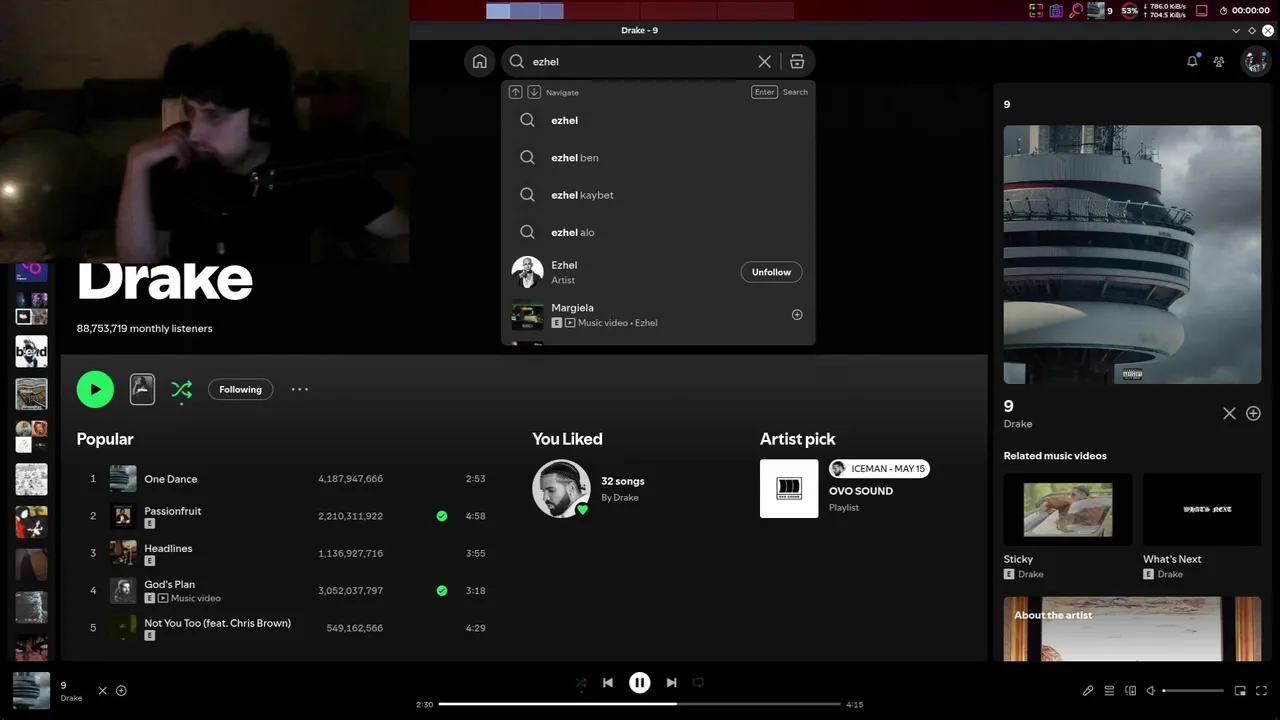Adjust the volume slider

pos(1193,691)
